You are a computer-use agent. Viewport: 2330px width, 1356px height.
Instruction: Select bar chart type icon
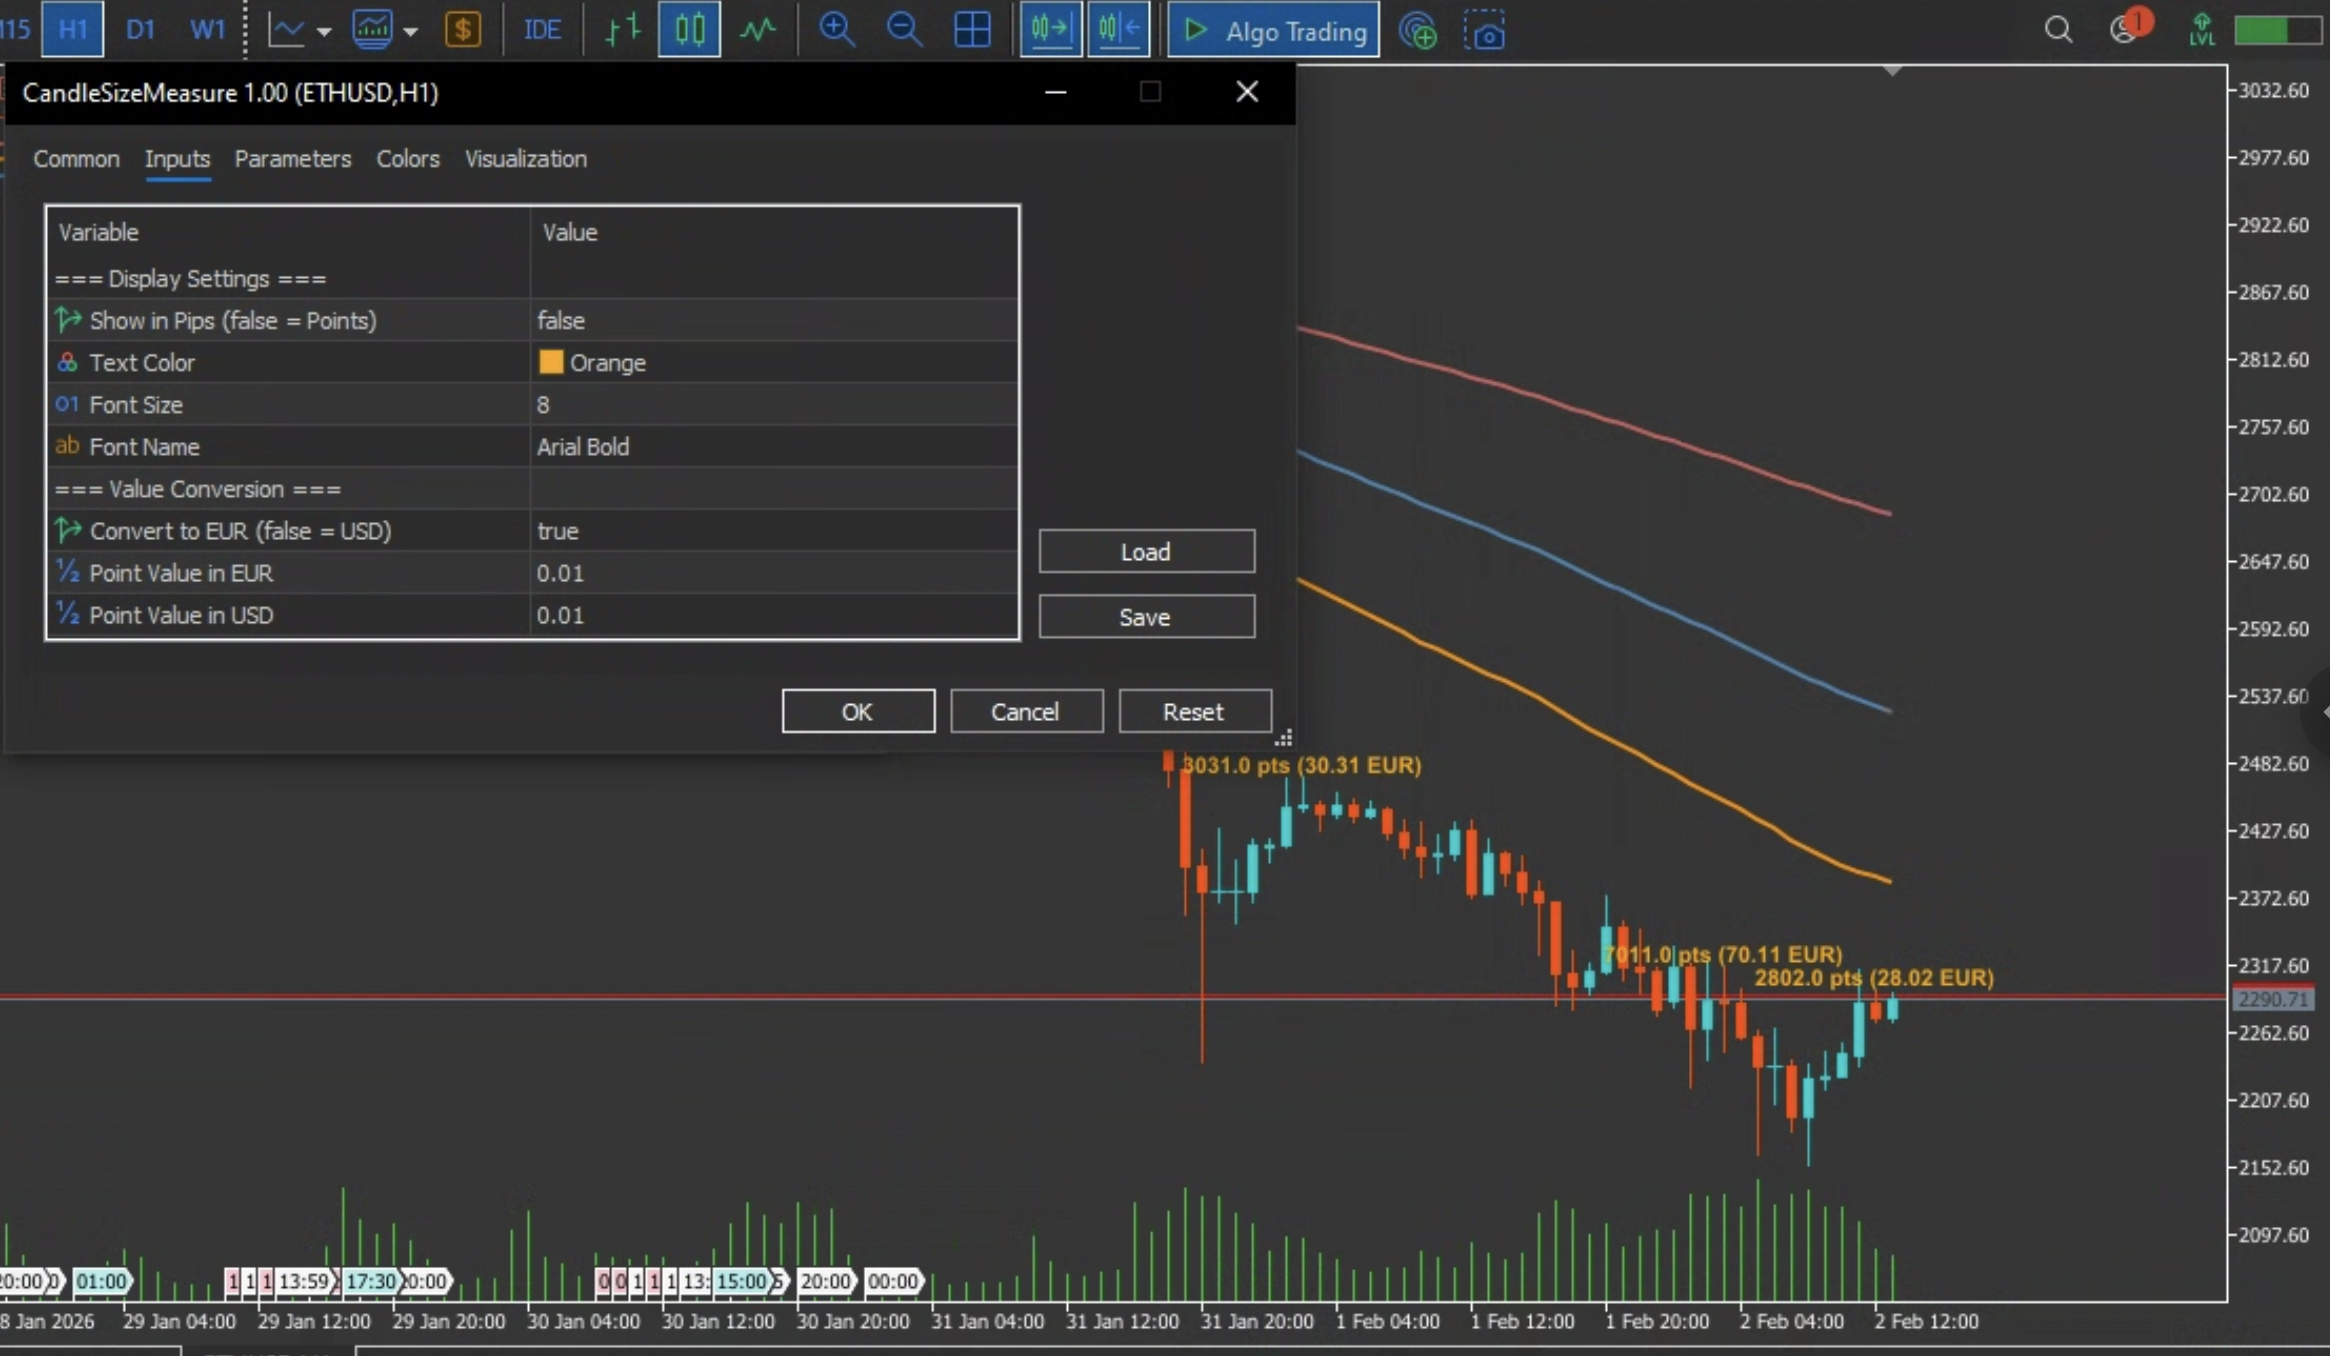[622, 30]
